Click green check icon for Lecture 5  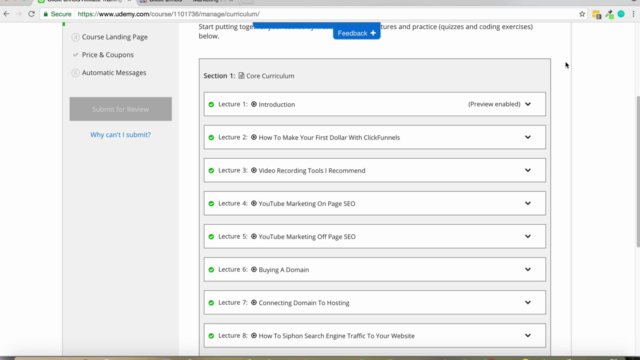tap(211, 237)
